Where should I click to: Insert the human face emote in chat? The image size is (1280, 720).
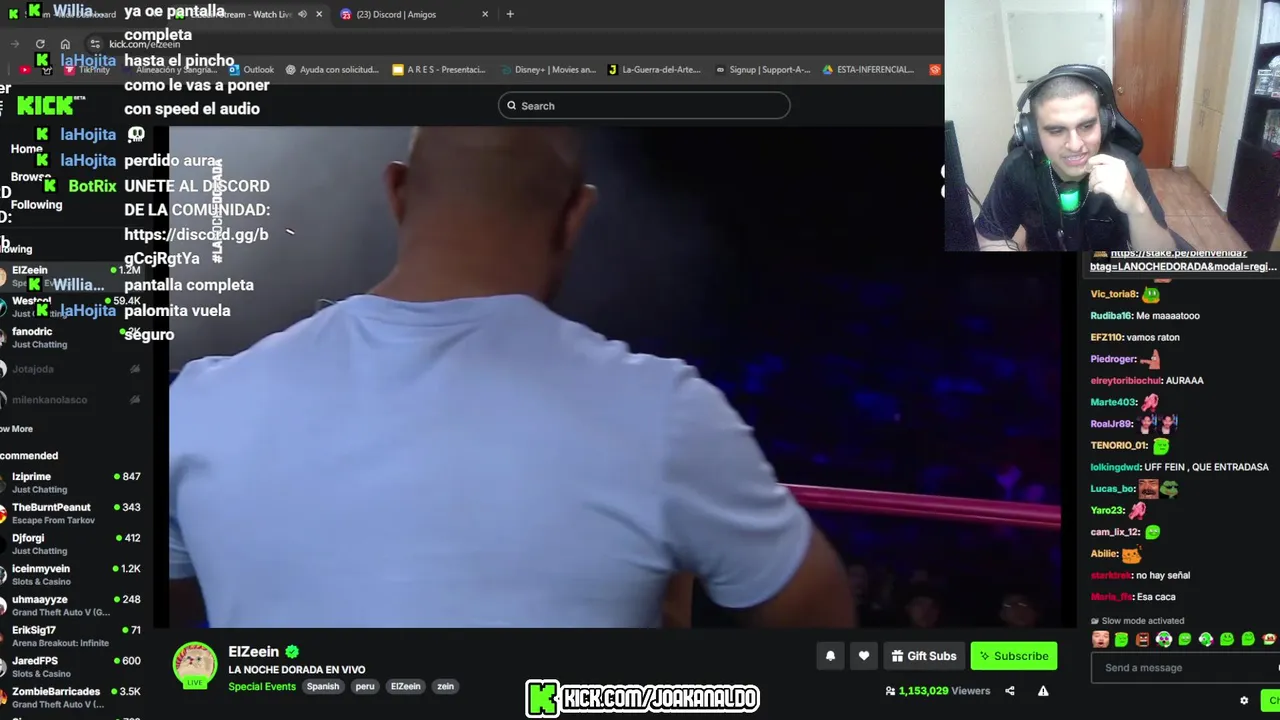coord(1101,640)
